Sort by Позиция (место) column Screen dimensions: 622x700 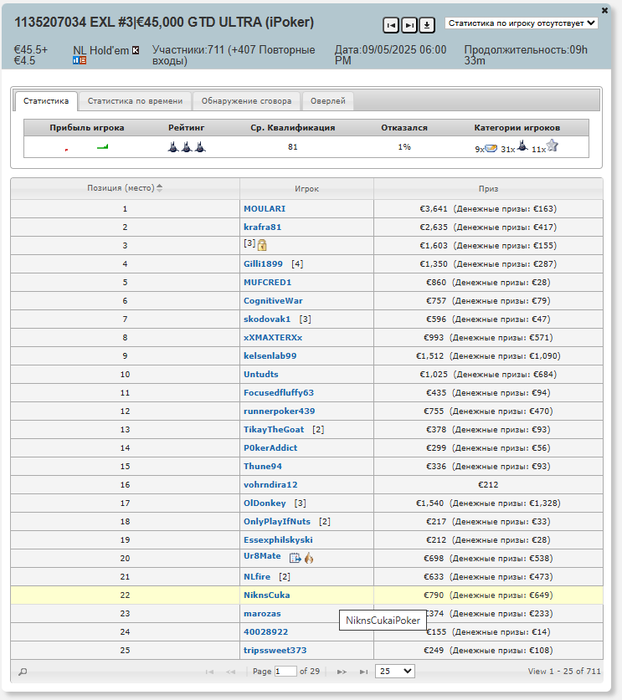[125, 187]
